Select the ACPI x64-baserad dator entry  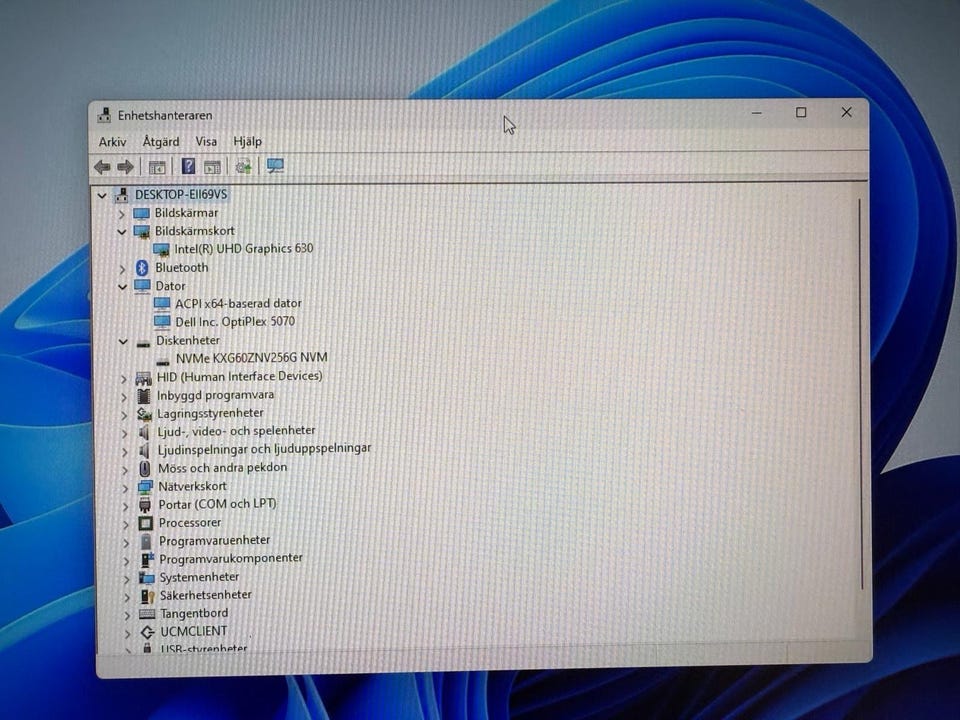click(x=238, y=303)
